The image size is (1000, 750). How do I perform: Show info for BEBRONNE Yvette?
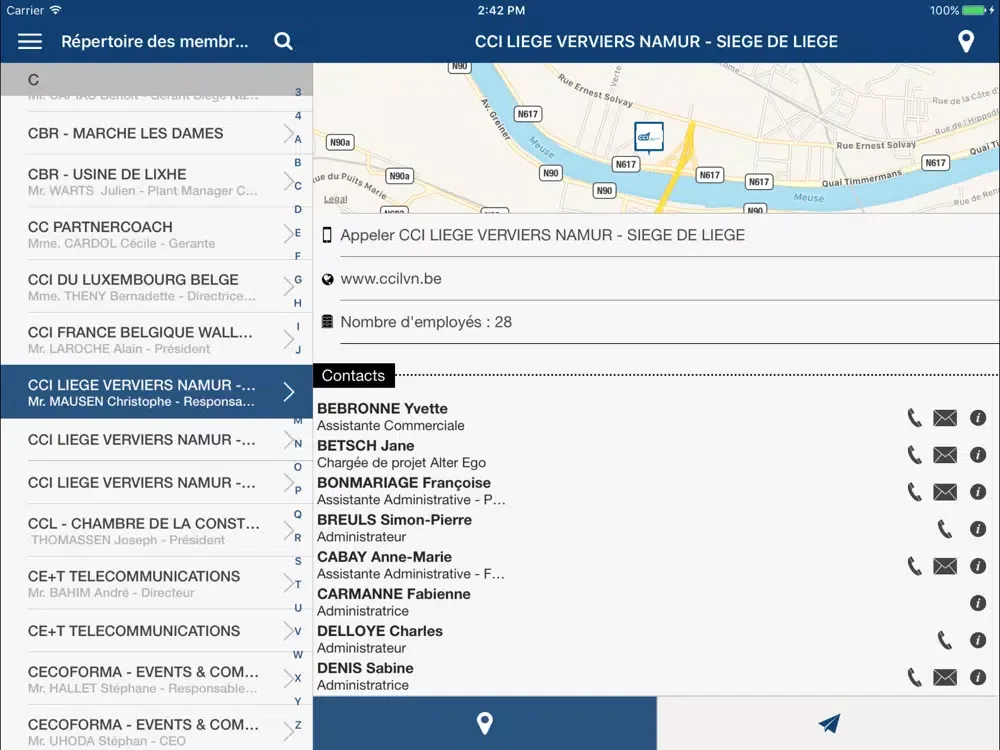click(x=978, y=418)
